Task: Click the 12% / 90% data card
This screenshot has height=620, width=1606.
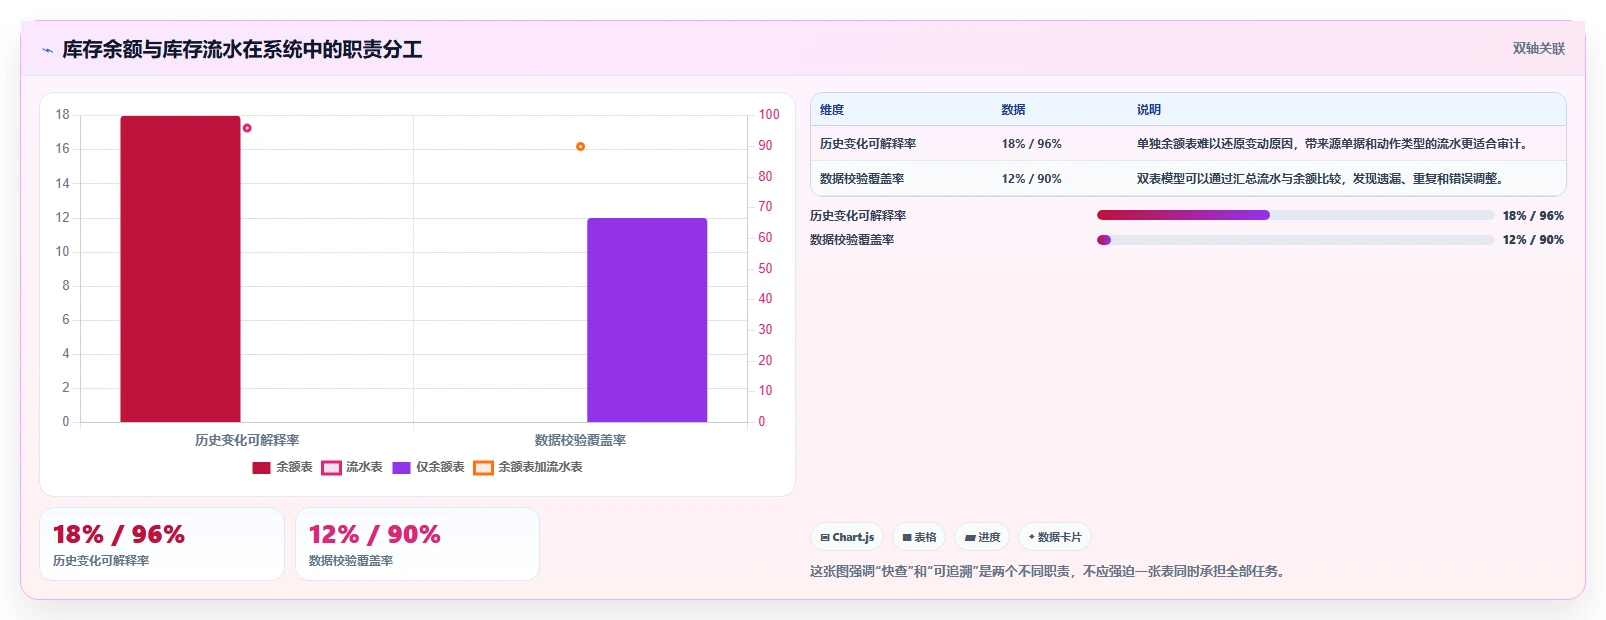Action: coord(417,544)
